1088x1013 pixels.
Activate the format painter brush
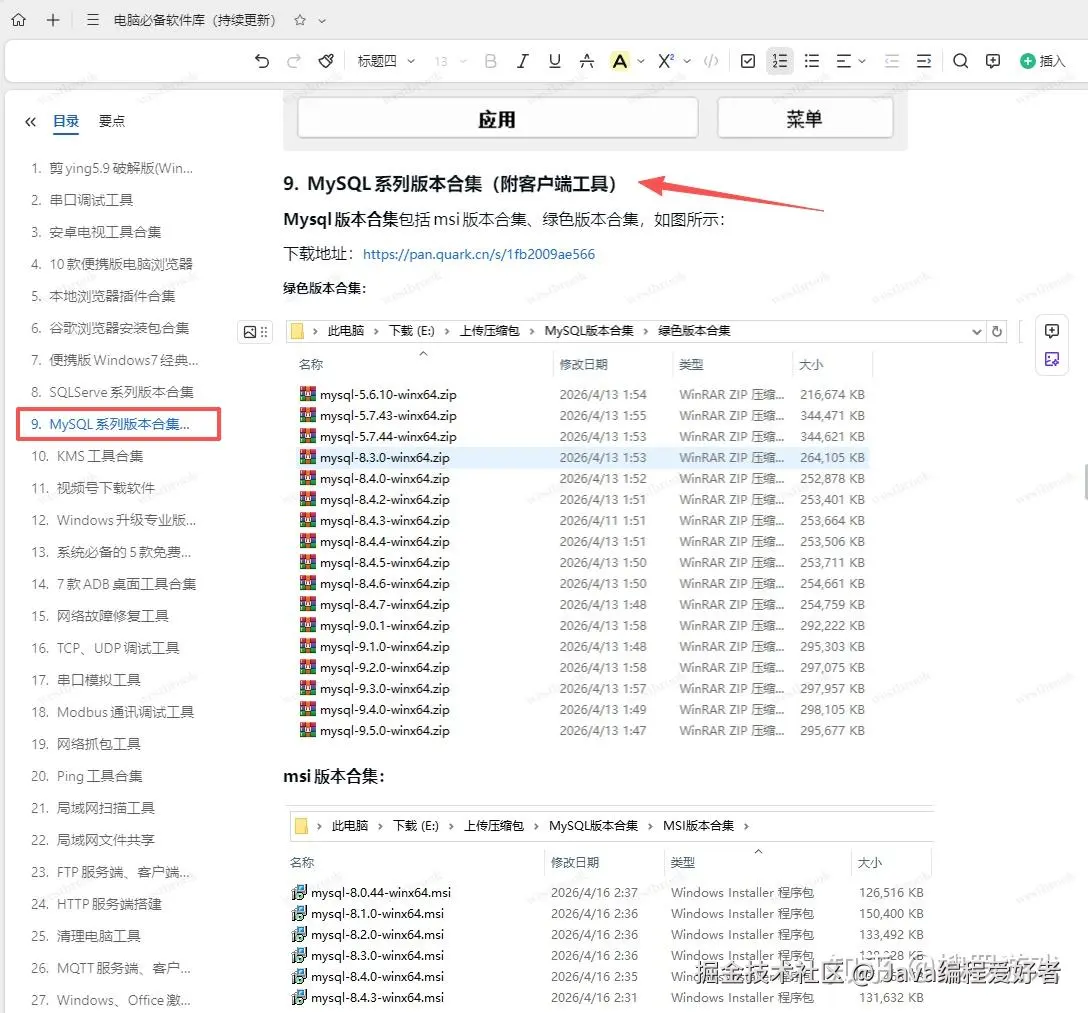tap(326, 61)
